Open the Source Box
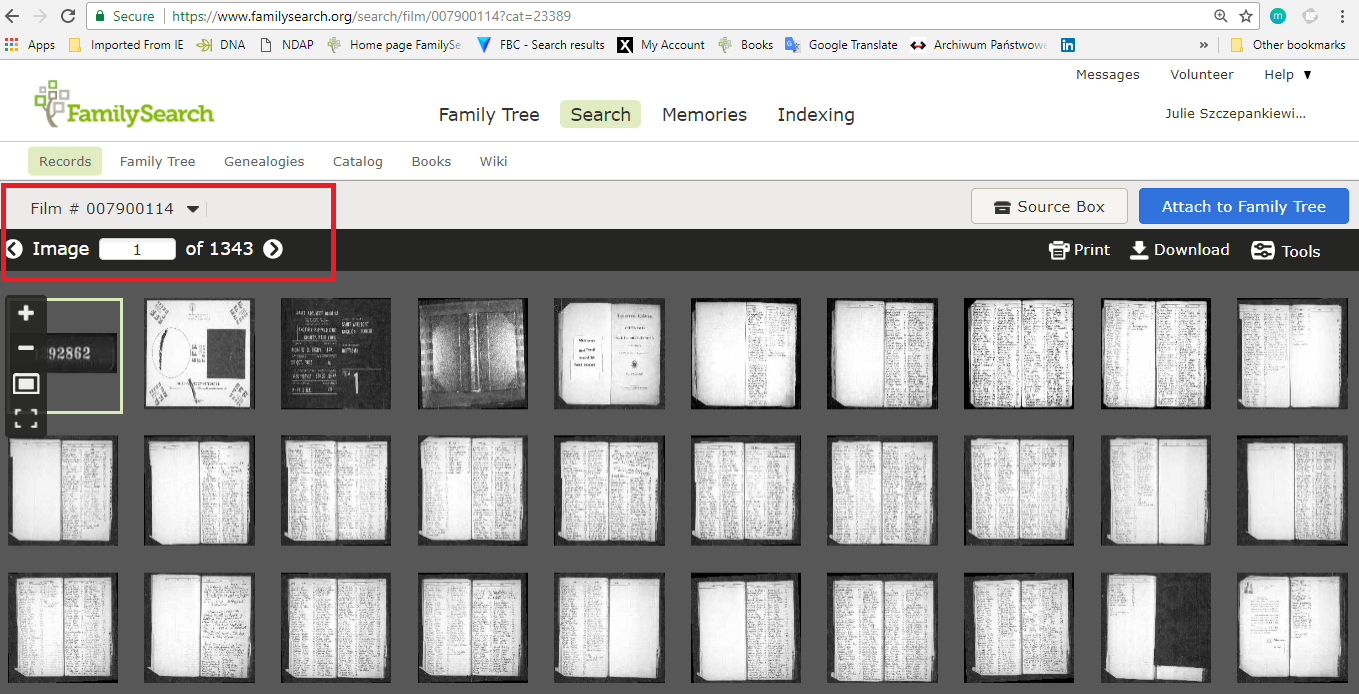The height and width of the screenshot is (694, 1359). tap(1049, 207)
